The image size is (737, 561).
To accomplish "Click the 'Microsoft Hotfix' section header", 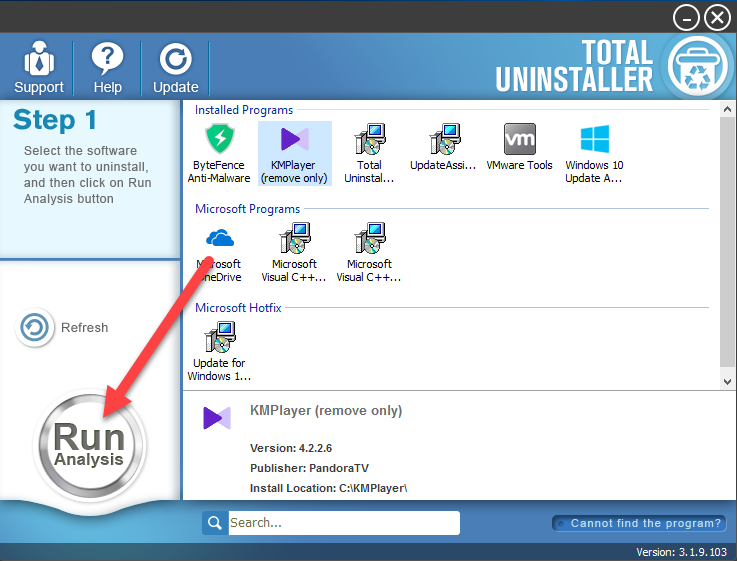I will (x=238, y=308).
